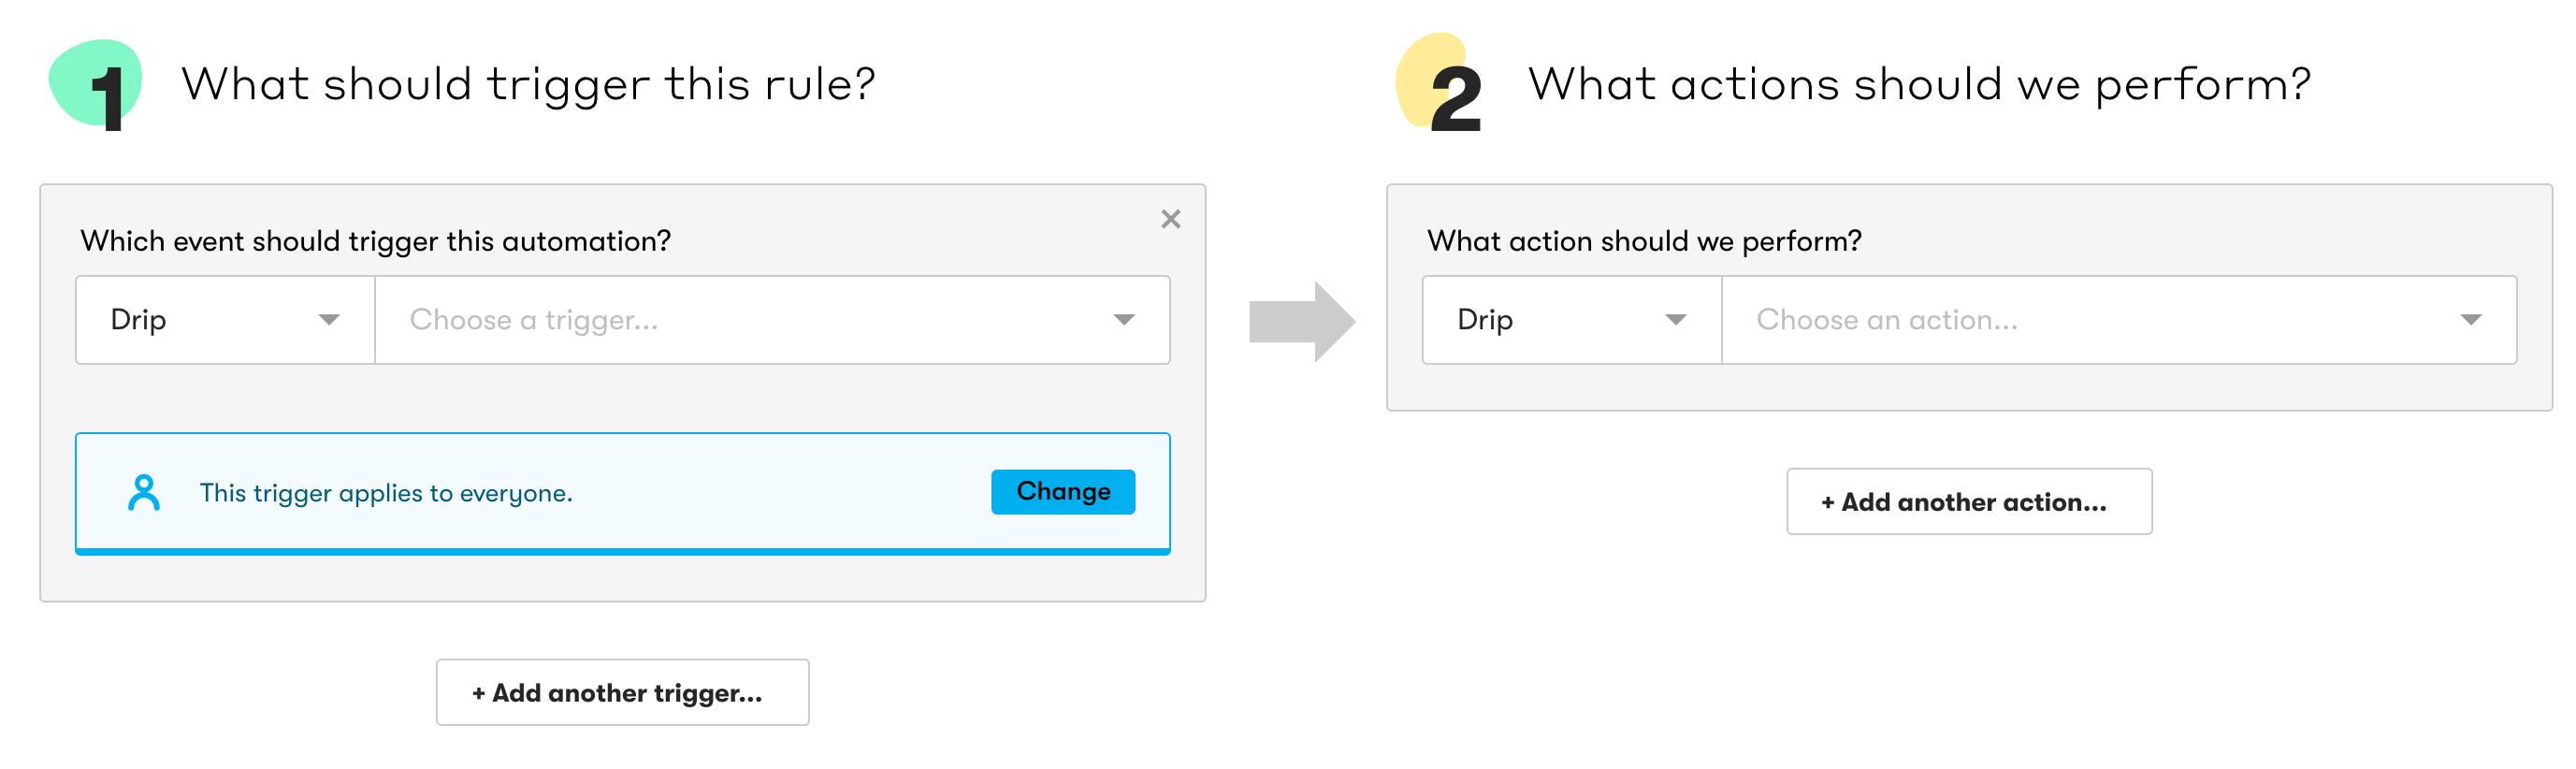Expand the "Choose an action..." dropdown

[2118, 320]
